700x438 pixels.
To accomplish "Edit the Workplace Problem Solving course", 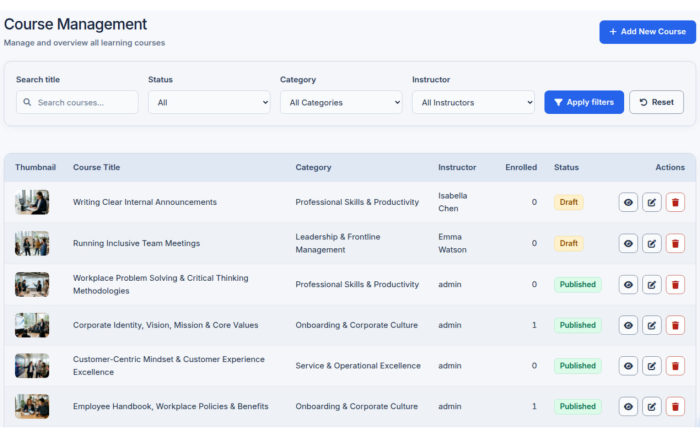I will point(651,284).
